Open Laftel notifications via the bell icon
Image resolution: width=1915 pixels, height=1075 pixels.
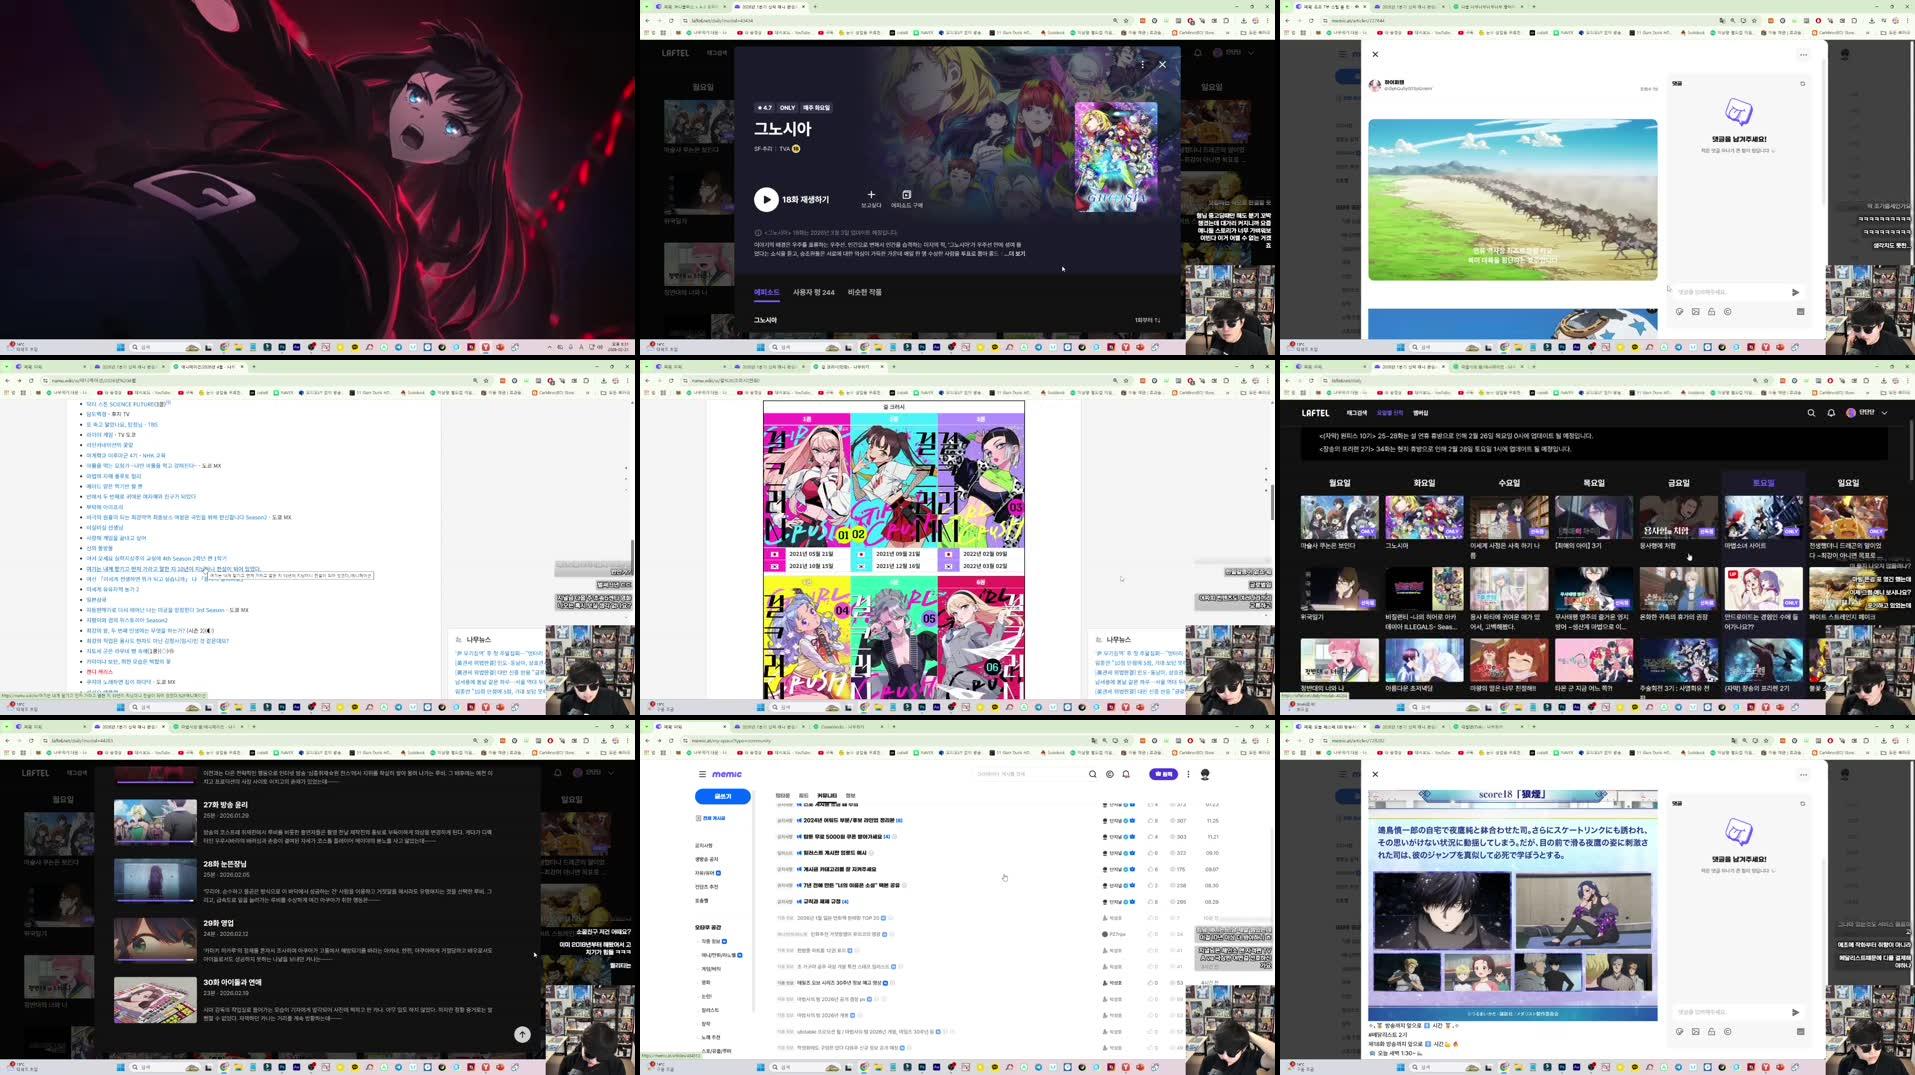1830,412
